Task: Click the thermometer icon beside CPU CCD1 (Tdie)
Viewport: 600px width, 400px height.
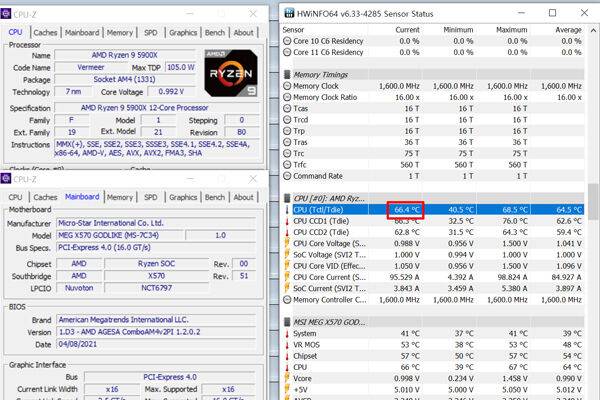Action: (x=287, y=221)
